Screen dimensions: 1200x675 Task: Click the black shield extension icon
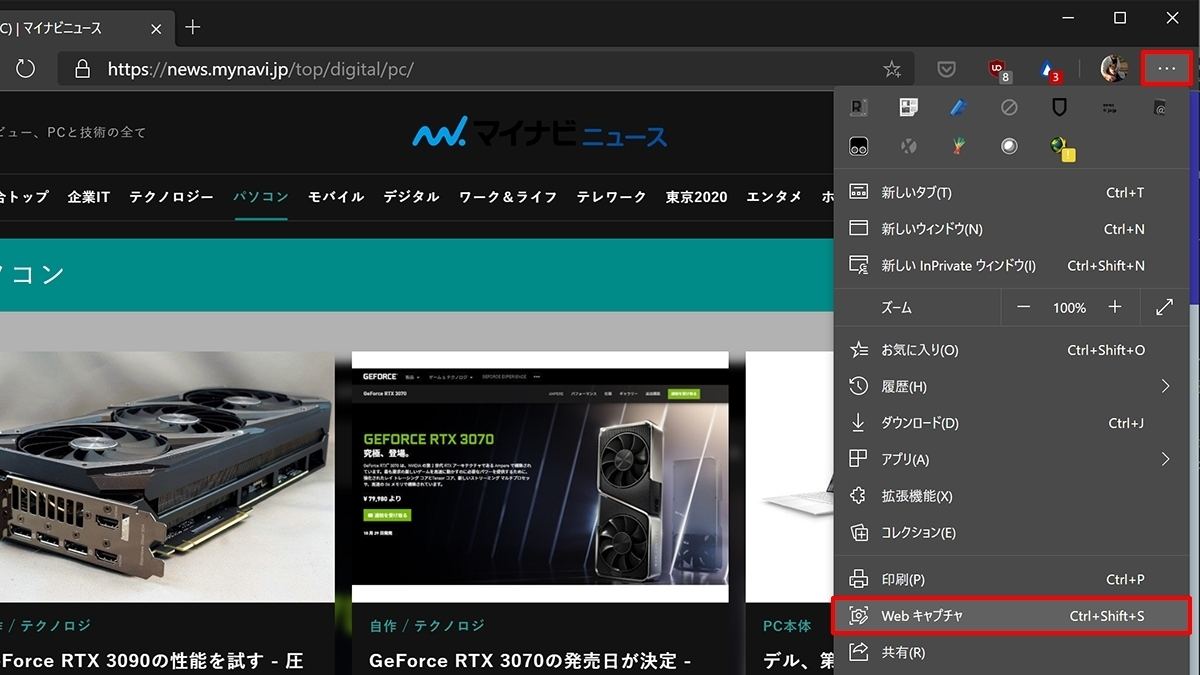1060,107
